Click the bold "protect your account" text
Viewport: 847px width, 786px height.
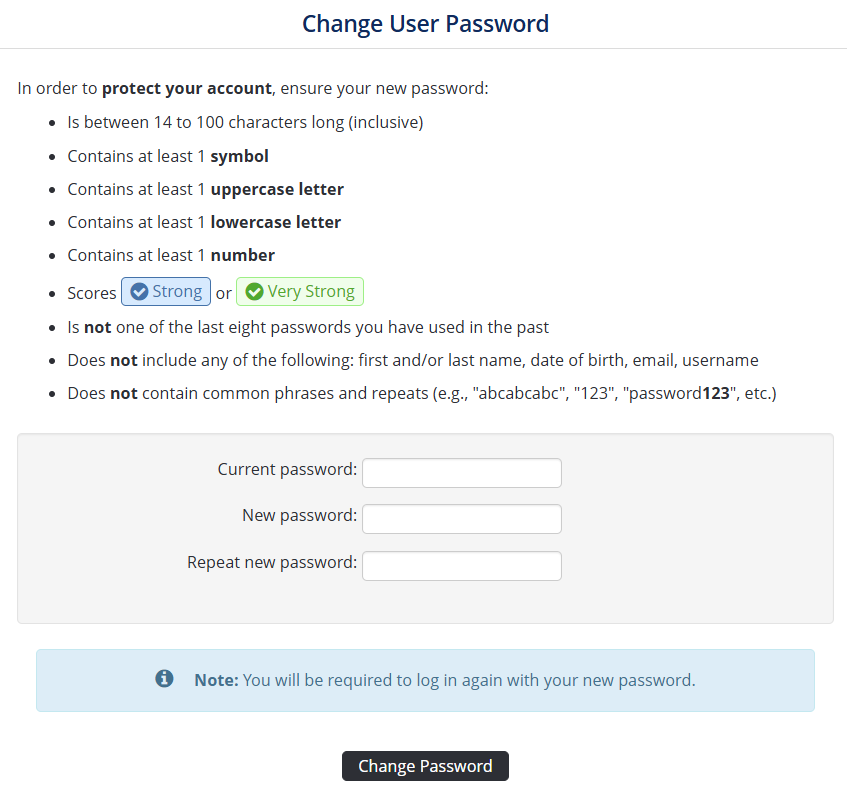(187, 88)
